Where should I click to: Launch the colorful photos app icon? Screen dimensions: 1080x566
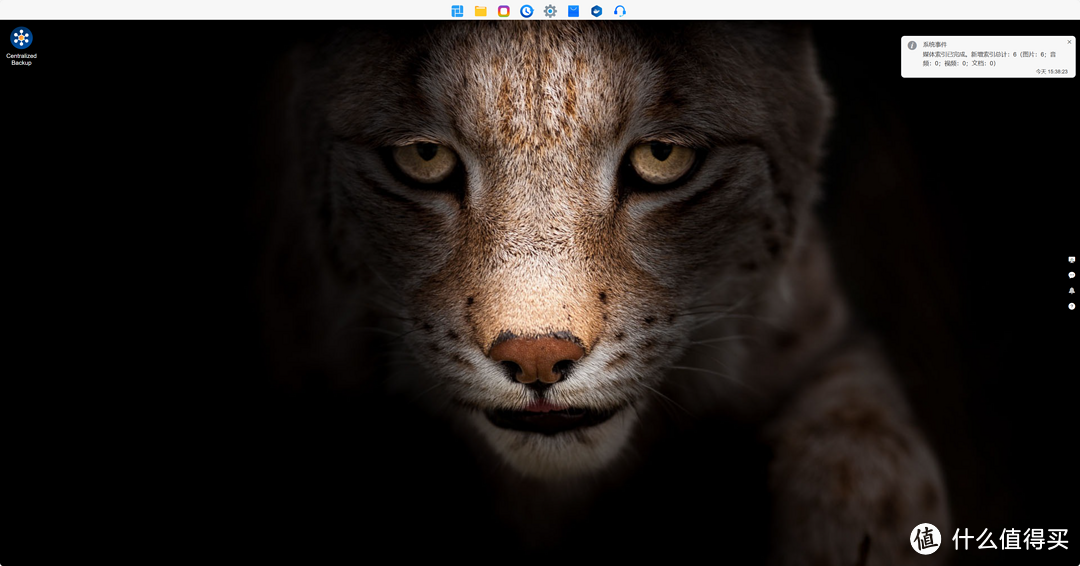pyautogui.click(x=504, y=11)
